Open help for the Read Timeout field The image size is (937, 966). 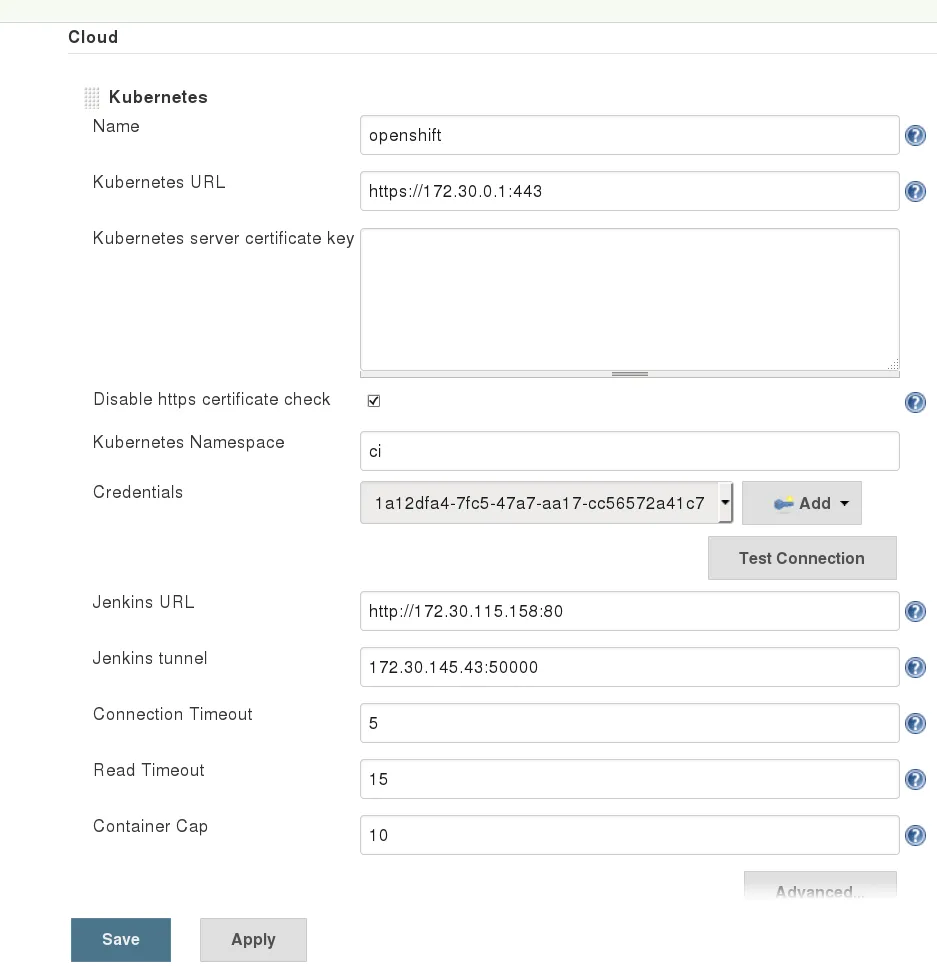(915, 779)
